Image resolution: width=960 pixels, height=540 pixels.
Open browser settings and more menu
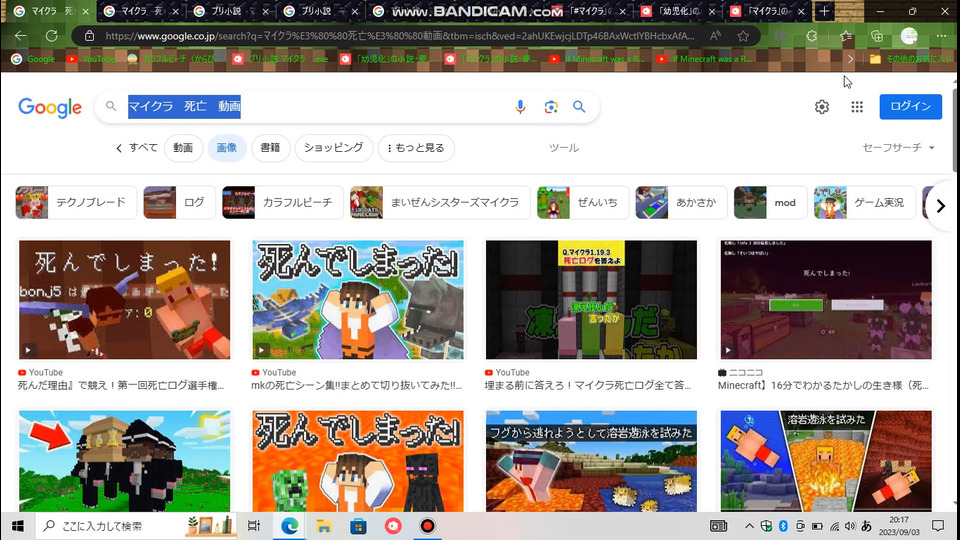coord(941,36)
